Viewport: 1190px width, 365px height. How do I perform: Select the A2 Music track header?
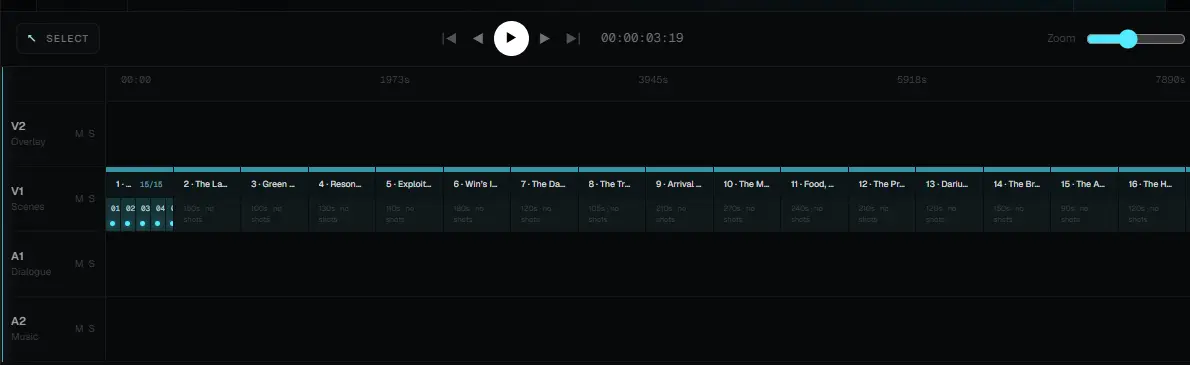pyautogui.click(x=54, y=329)
